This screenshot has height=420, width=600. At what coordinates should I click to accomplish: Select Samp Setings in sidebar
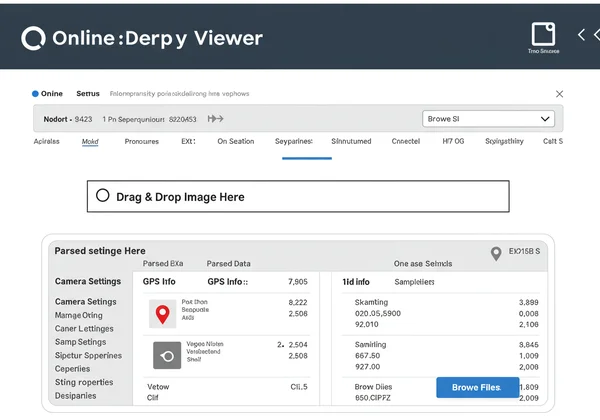[x=80, y=342]
